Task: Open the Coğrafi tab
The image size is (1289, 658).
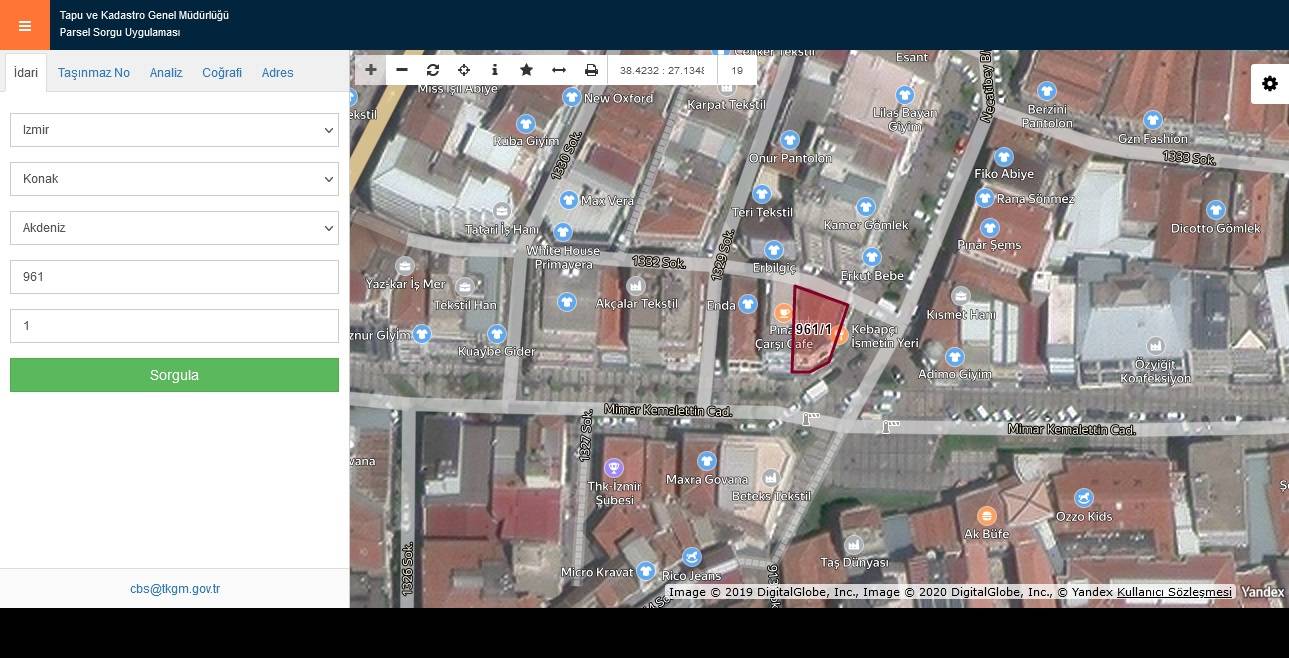Action: 222,73
